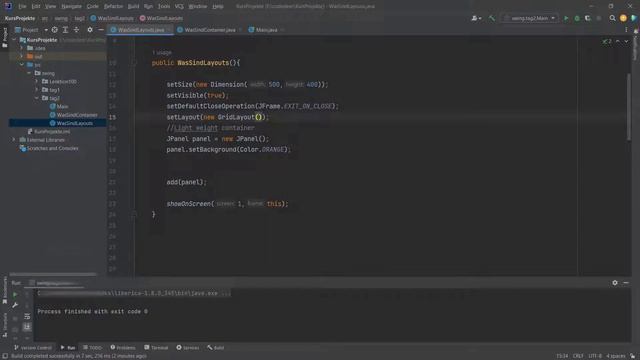Collapse the KursProjekte root node
Screen dimensions: 640x360
[14, 40]
